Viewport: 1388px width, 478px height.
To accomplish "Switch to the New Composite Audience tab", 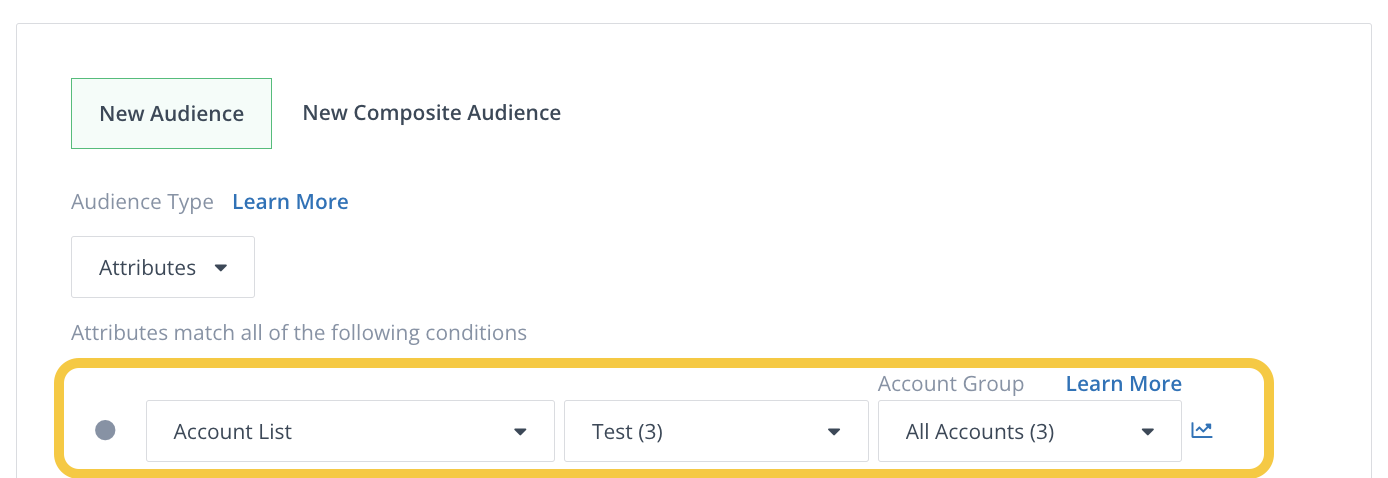I will pos(432,113).
